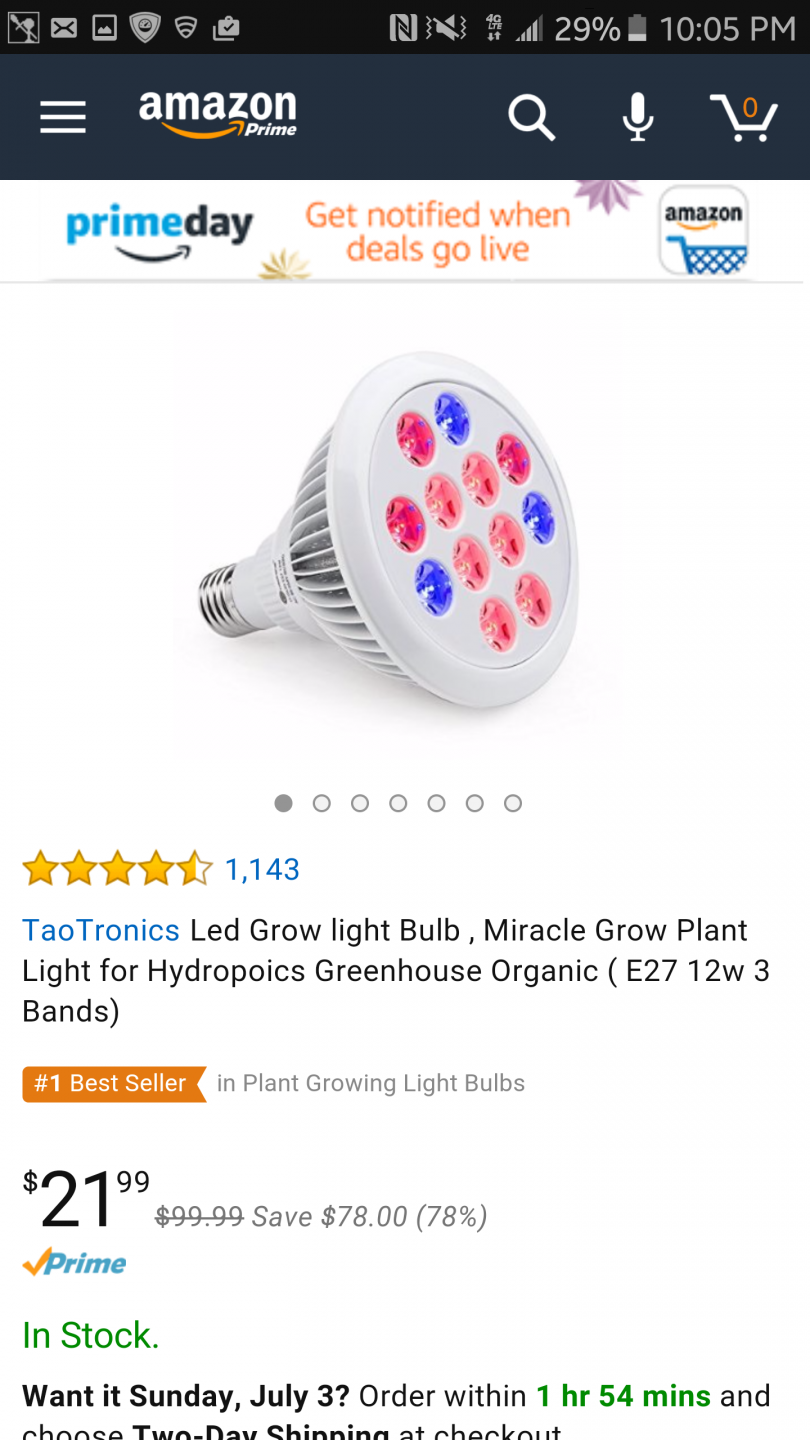Tap the first image carousel dot
This screenshot has width=810, height=1440.
coord(283,803)
